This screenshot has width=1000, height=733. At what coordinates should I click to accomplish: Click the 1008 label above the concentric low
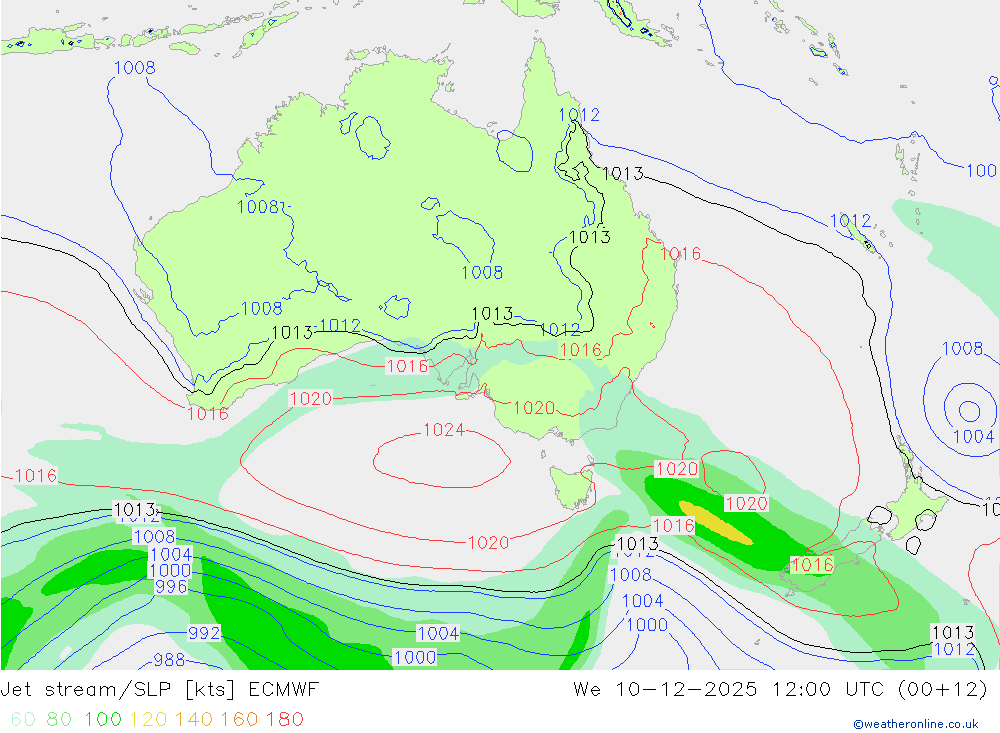click(x=962, y=349)
